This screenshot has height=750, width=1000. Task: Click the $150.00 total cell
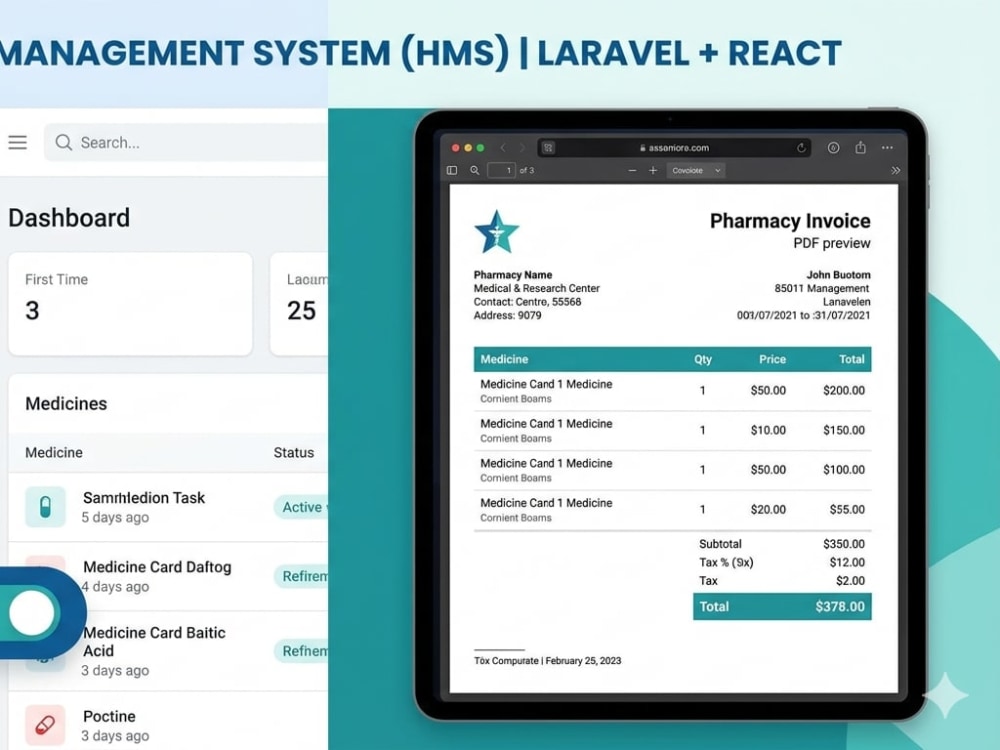pos(844,430)
